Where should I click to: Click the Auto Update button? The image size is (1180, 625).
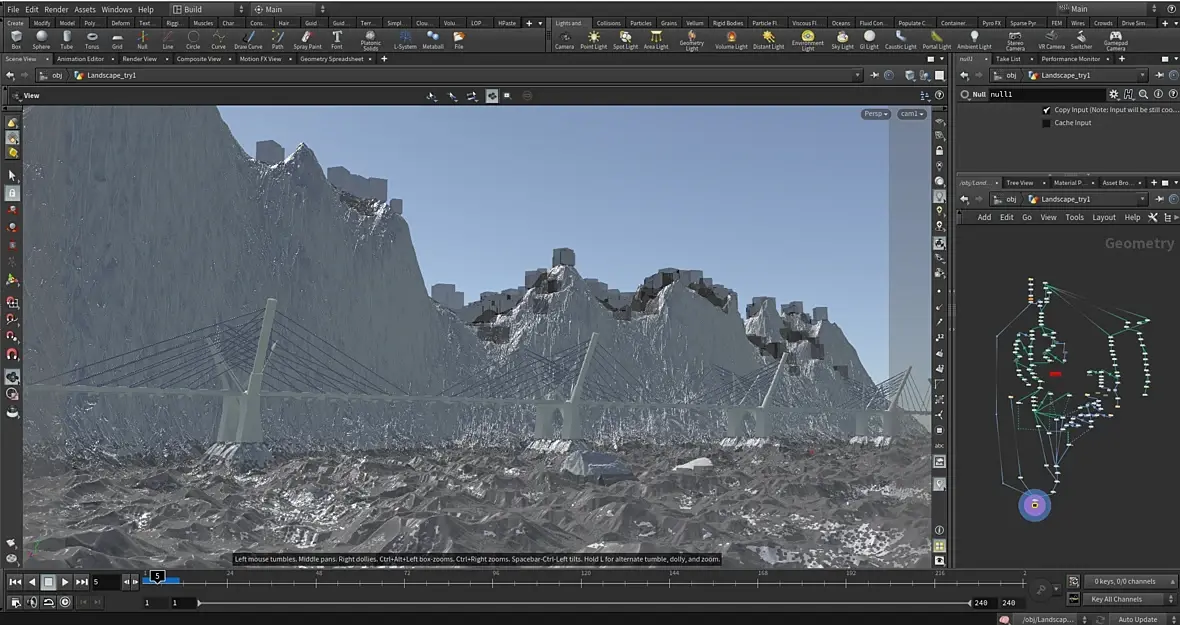[1138, 619]
